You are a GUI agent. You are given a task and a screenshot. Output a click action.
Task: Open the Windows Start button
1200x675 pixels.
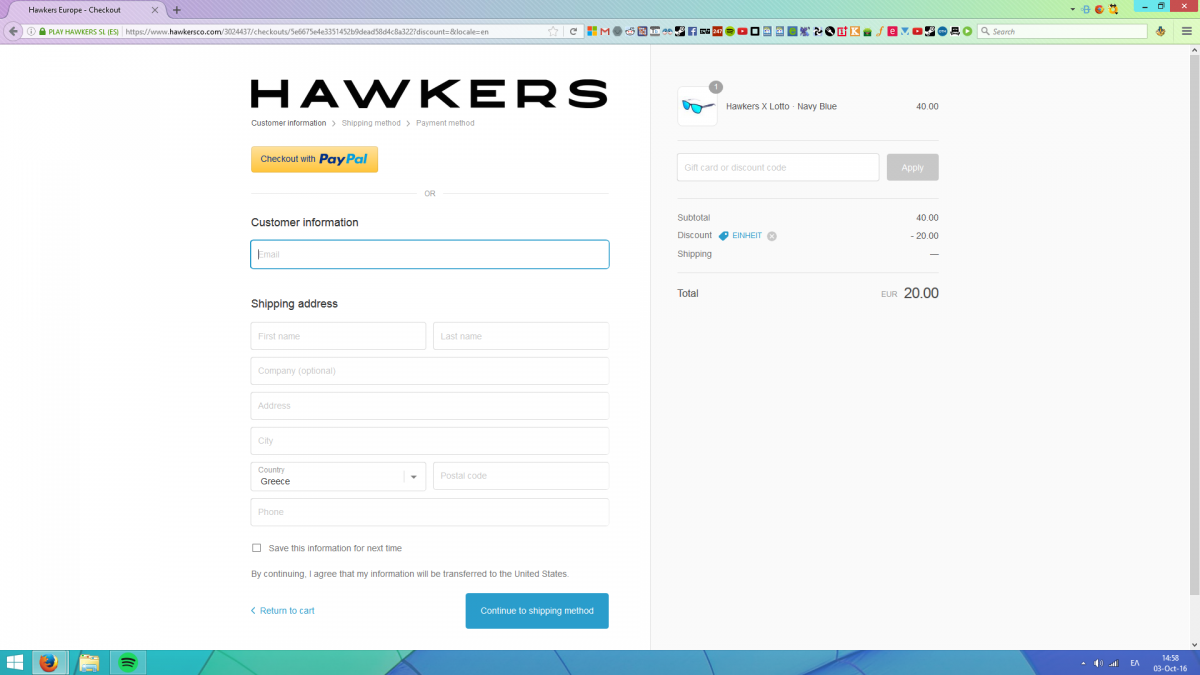coord(15,662)
